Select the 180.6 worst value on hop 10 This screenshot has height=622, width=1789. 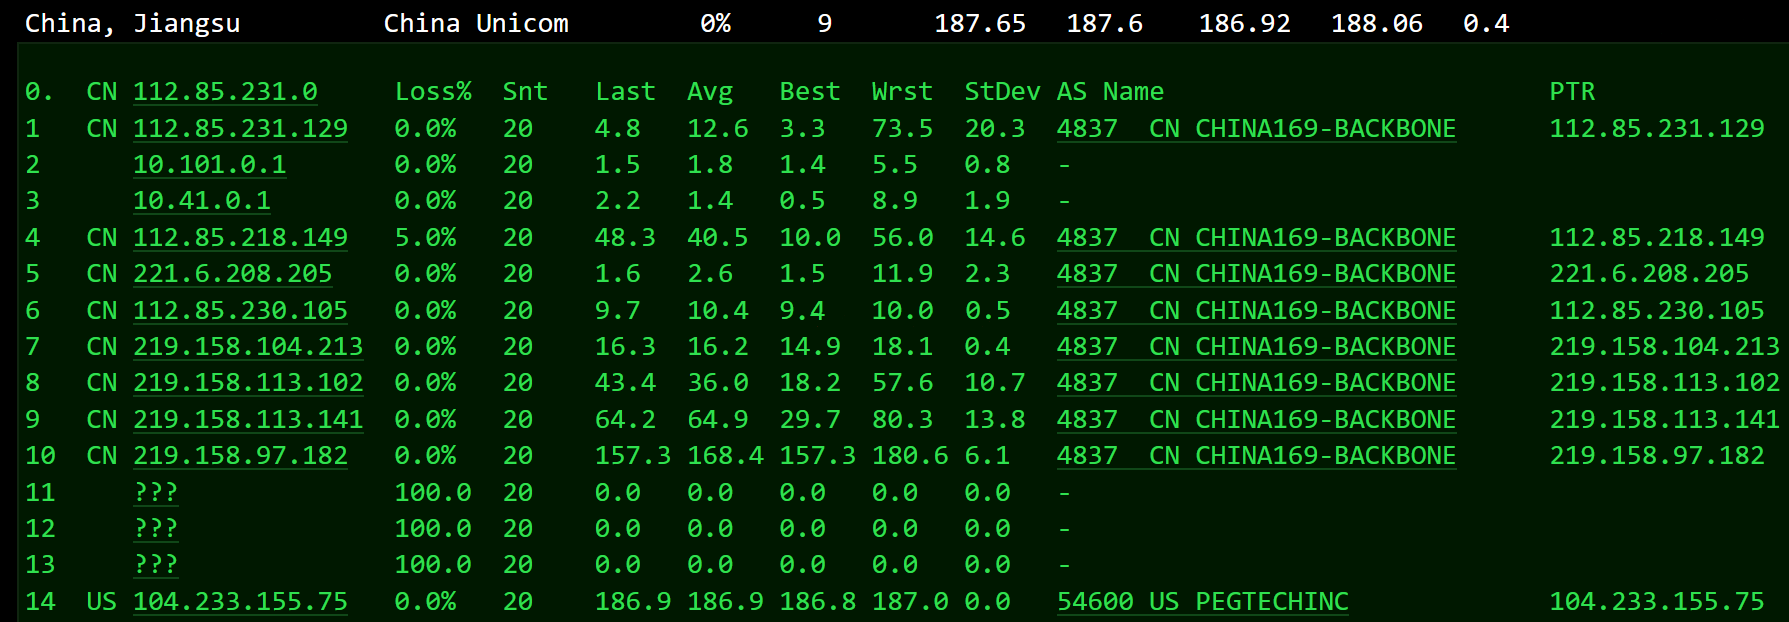(x=910, y=456)
